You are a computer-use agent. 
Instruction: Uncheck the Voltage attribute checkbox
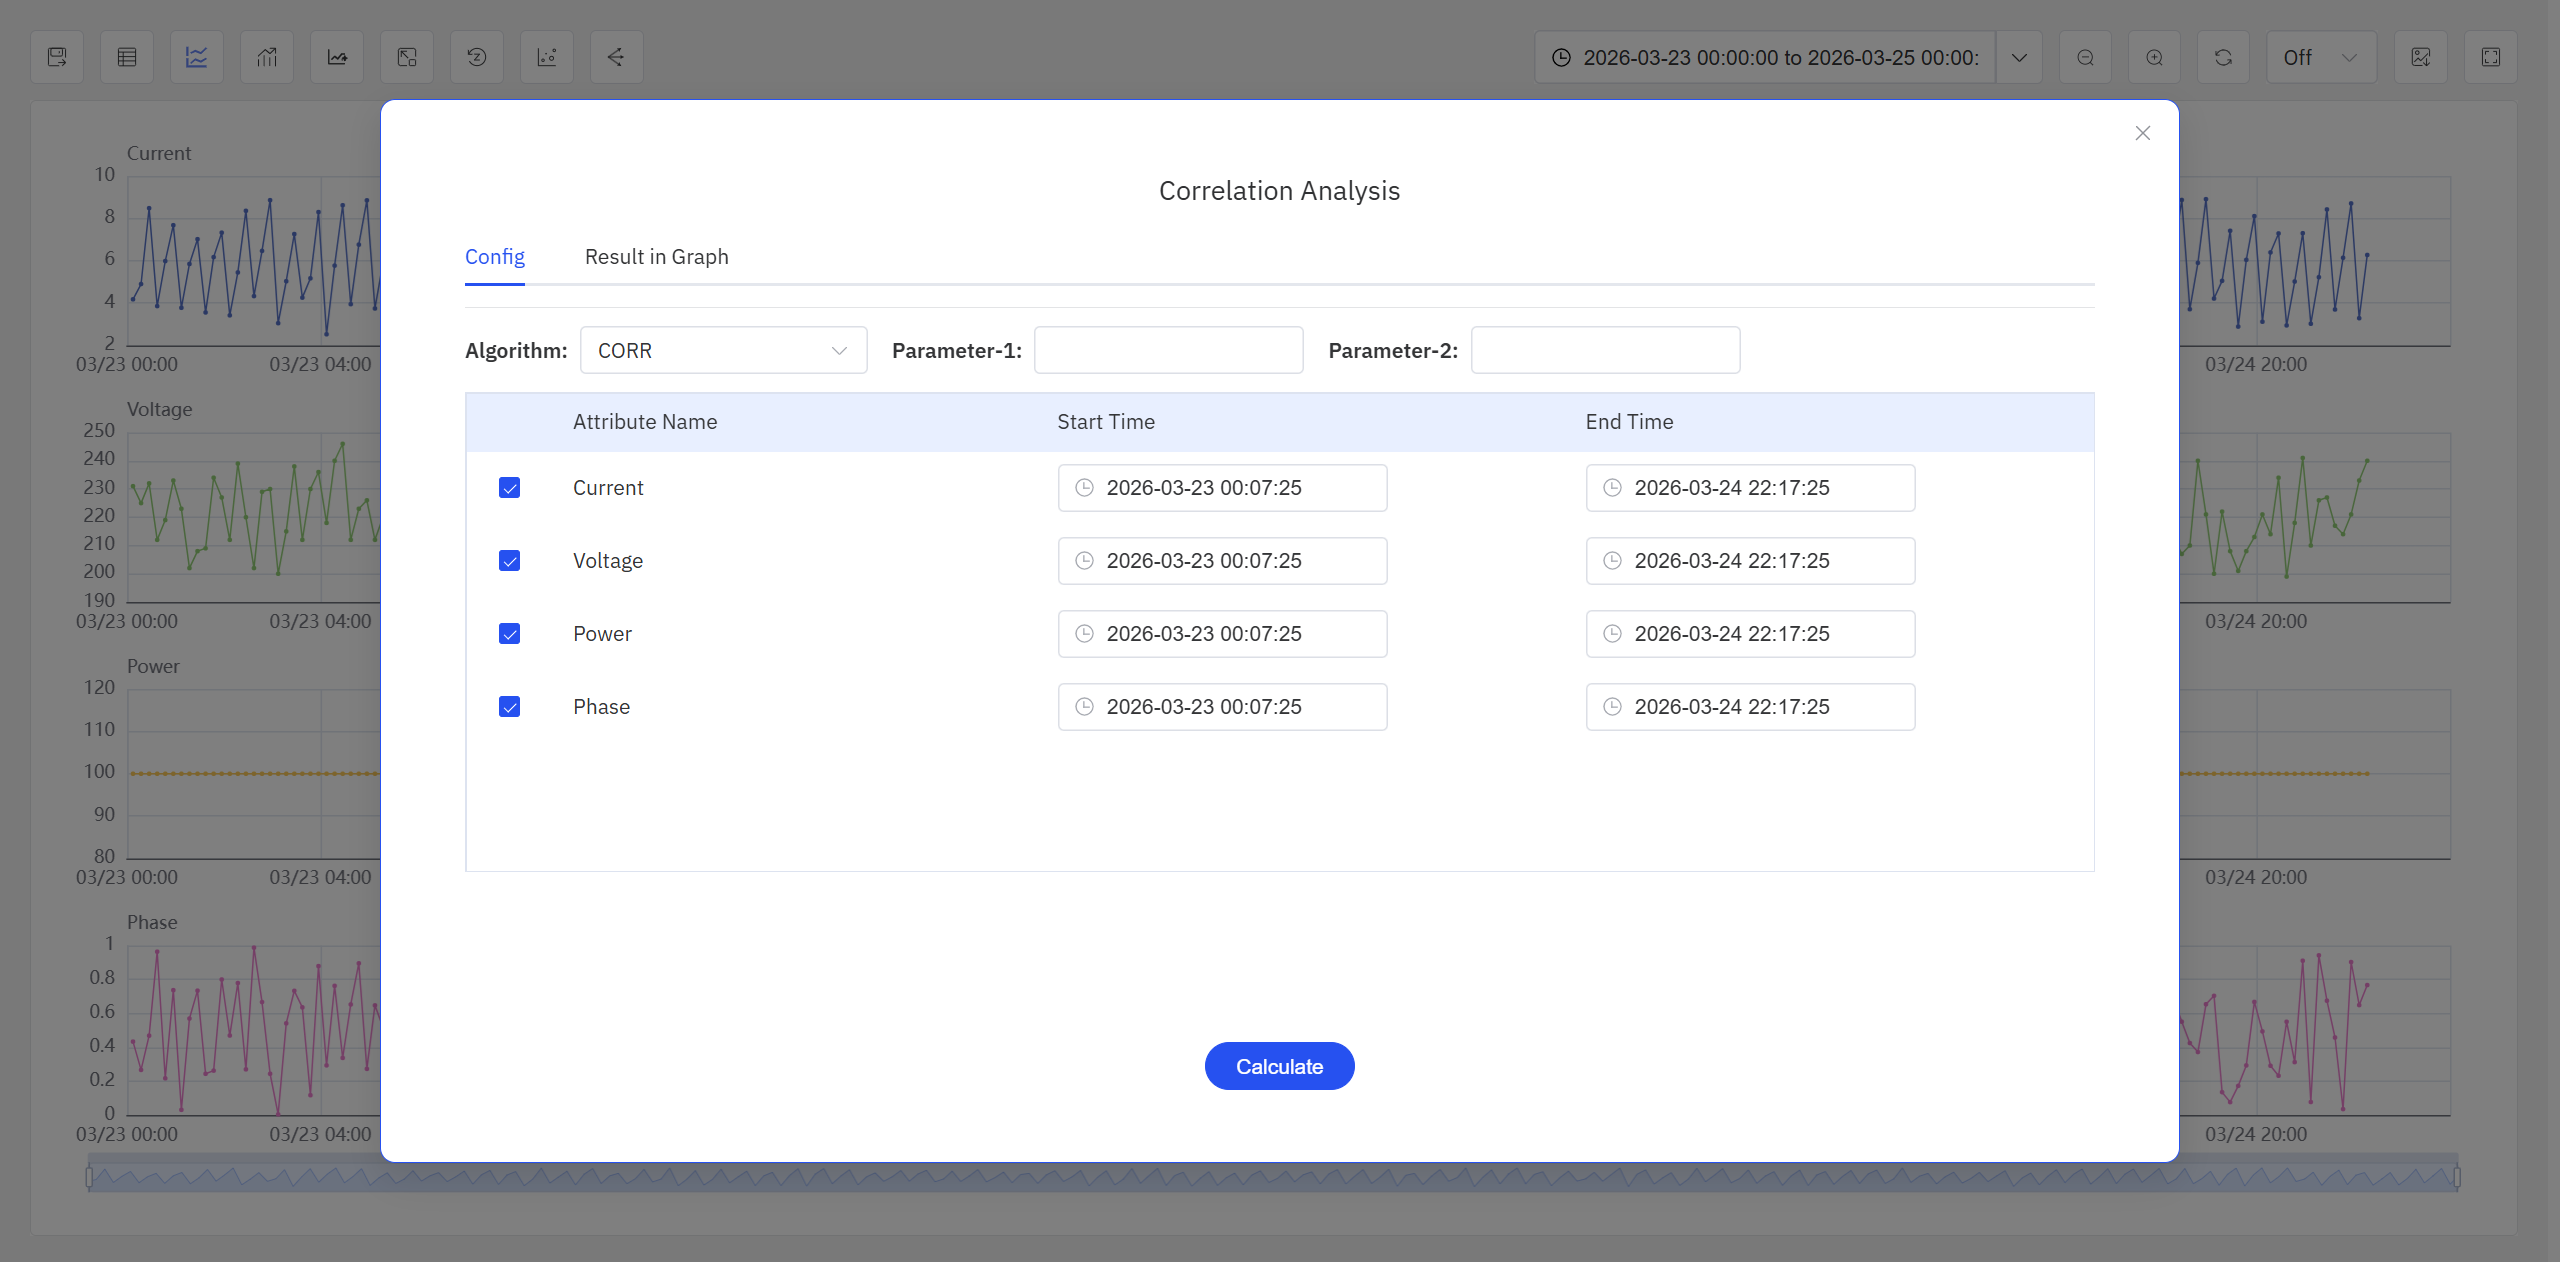(x=510, y=561)
